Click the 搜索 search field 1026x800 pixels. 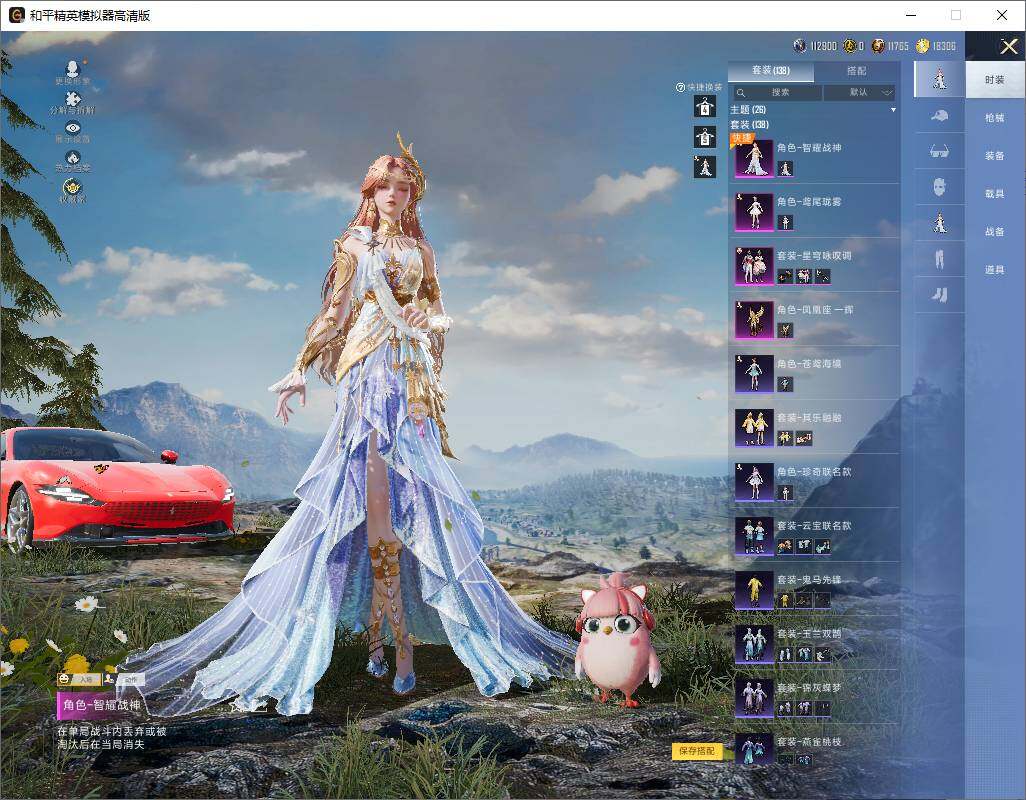point(777,92)
